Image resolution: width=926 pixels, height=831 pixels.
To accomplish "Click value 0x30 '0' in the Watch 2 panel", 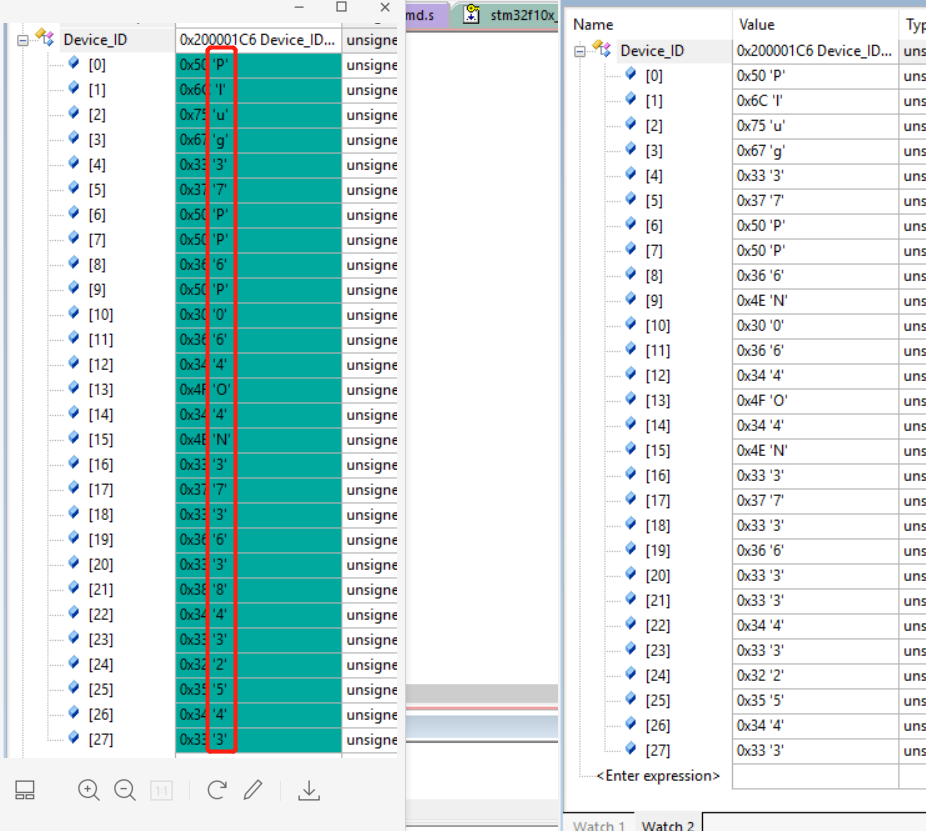I will pyautogui.click(x=760, y=325).
